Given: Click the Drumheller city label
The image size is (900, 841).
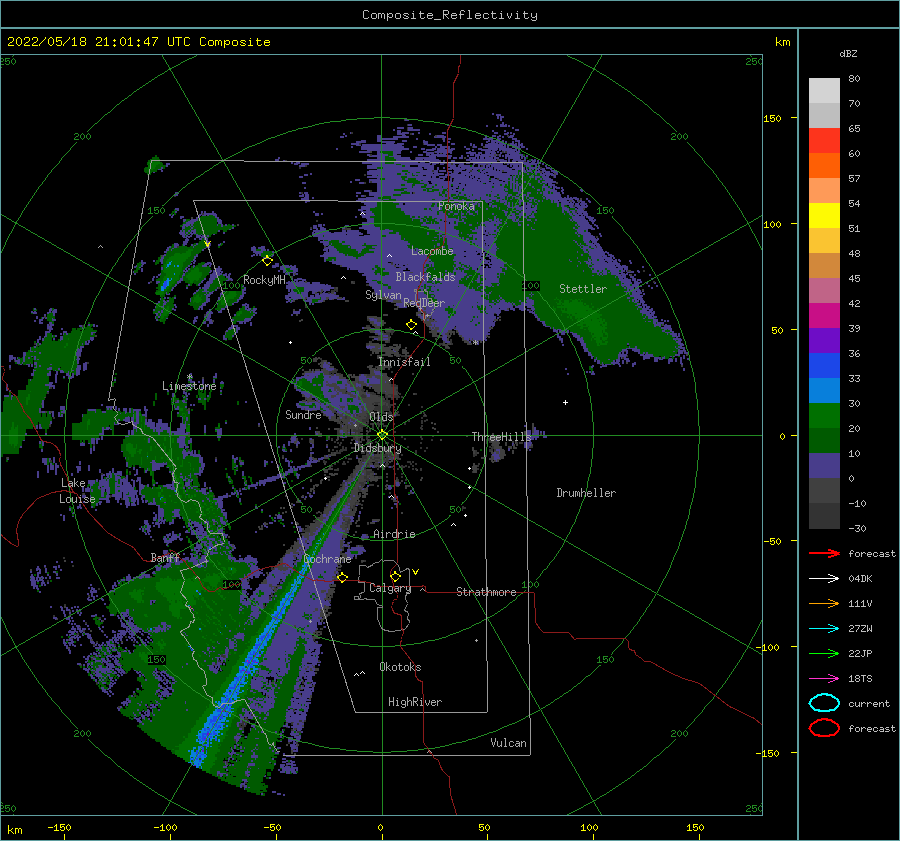Looking at the screenshot, I should (x=586, y=493).
